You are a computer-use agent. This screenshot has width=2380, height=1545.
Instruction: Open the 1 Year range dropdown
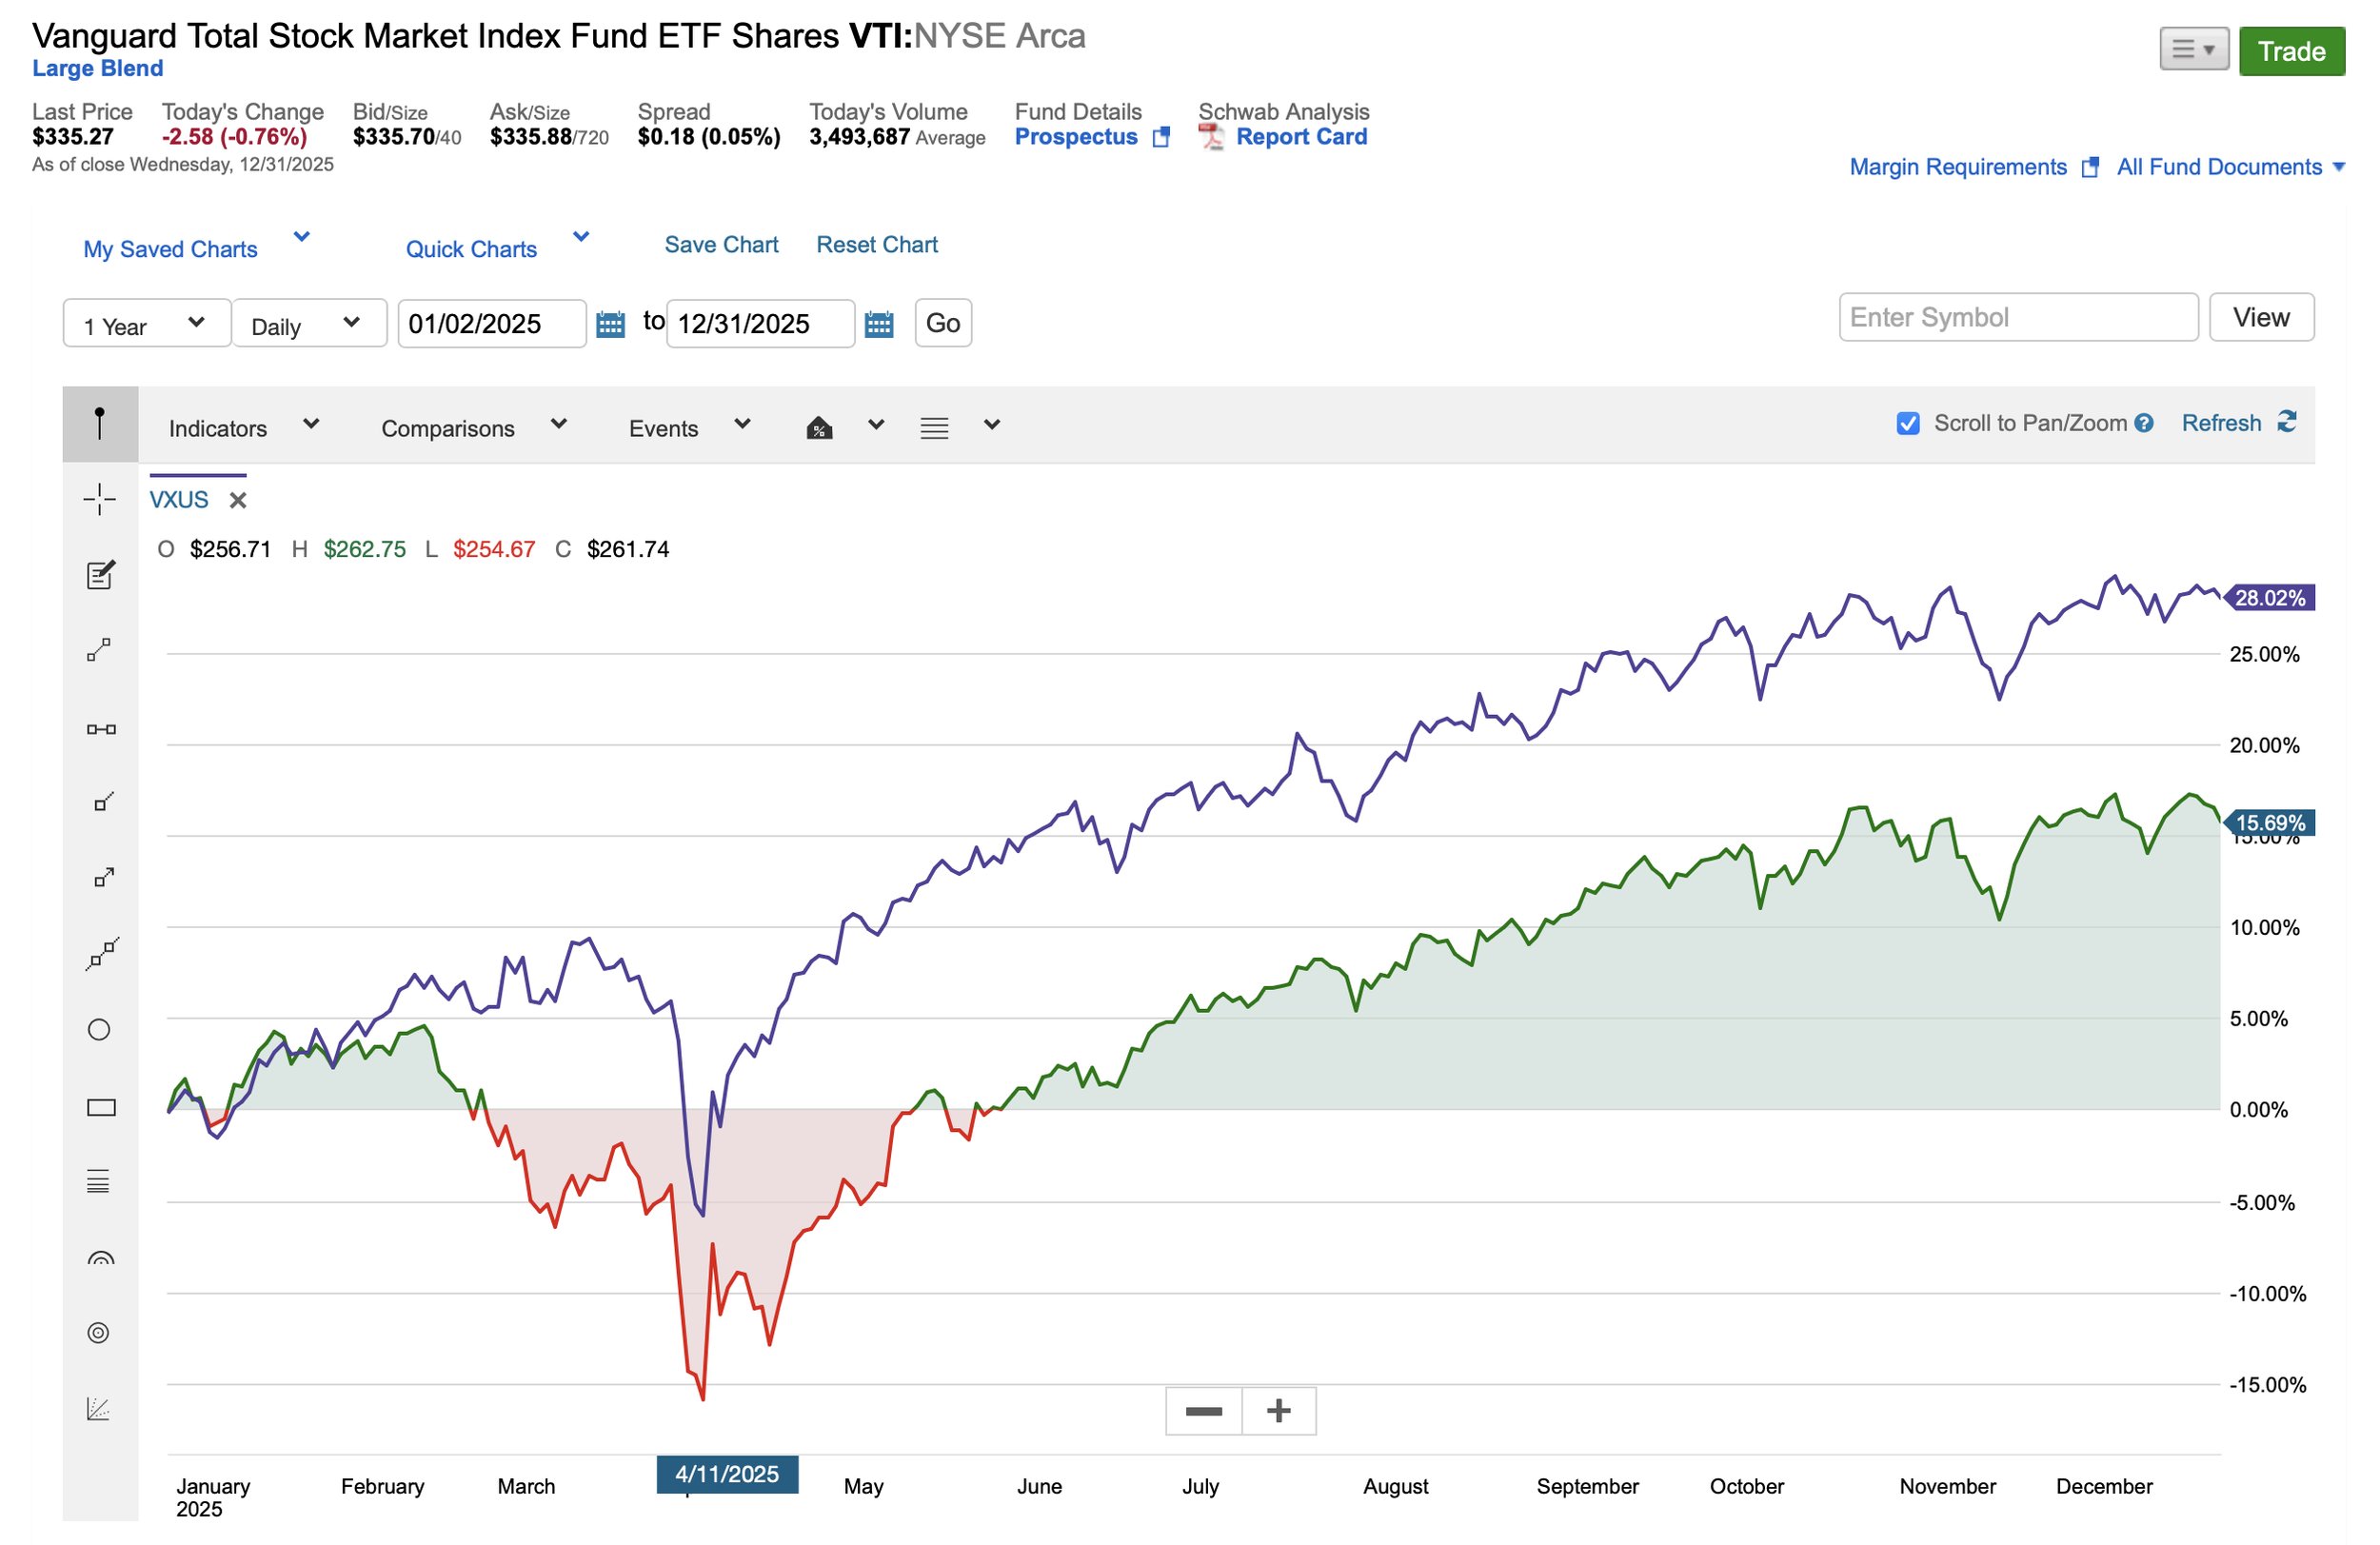click(x=146, y=324)
